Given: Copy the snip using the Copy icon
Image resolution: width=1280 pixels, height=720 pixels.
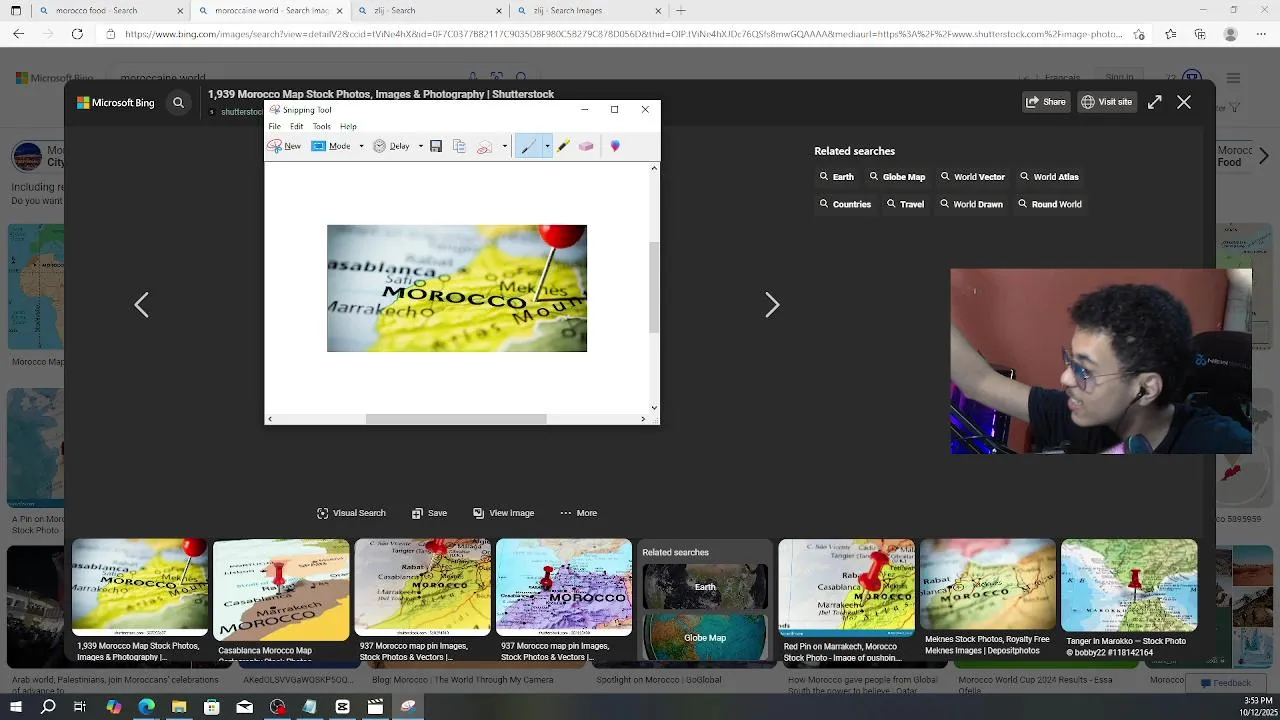Looking at the screenshot, I should (459, 146).
